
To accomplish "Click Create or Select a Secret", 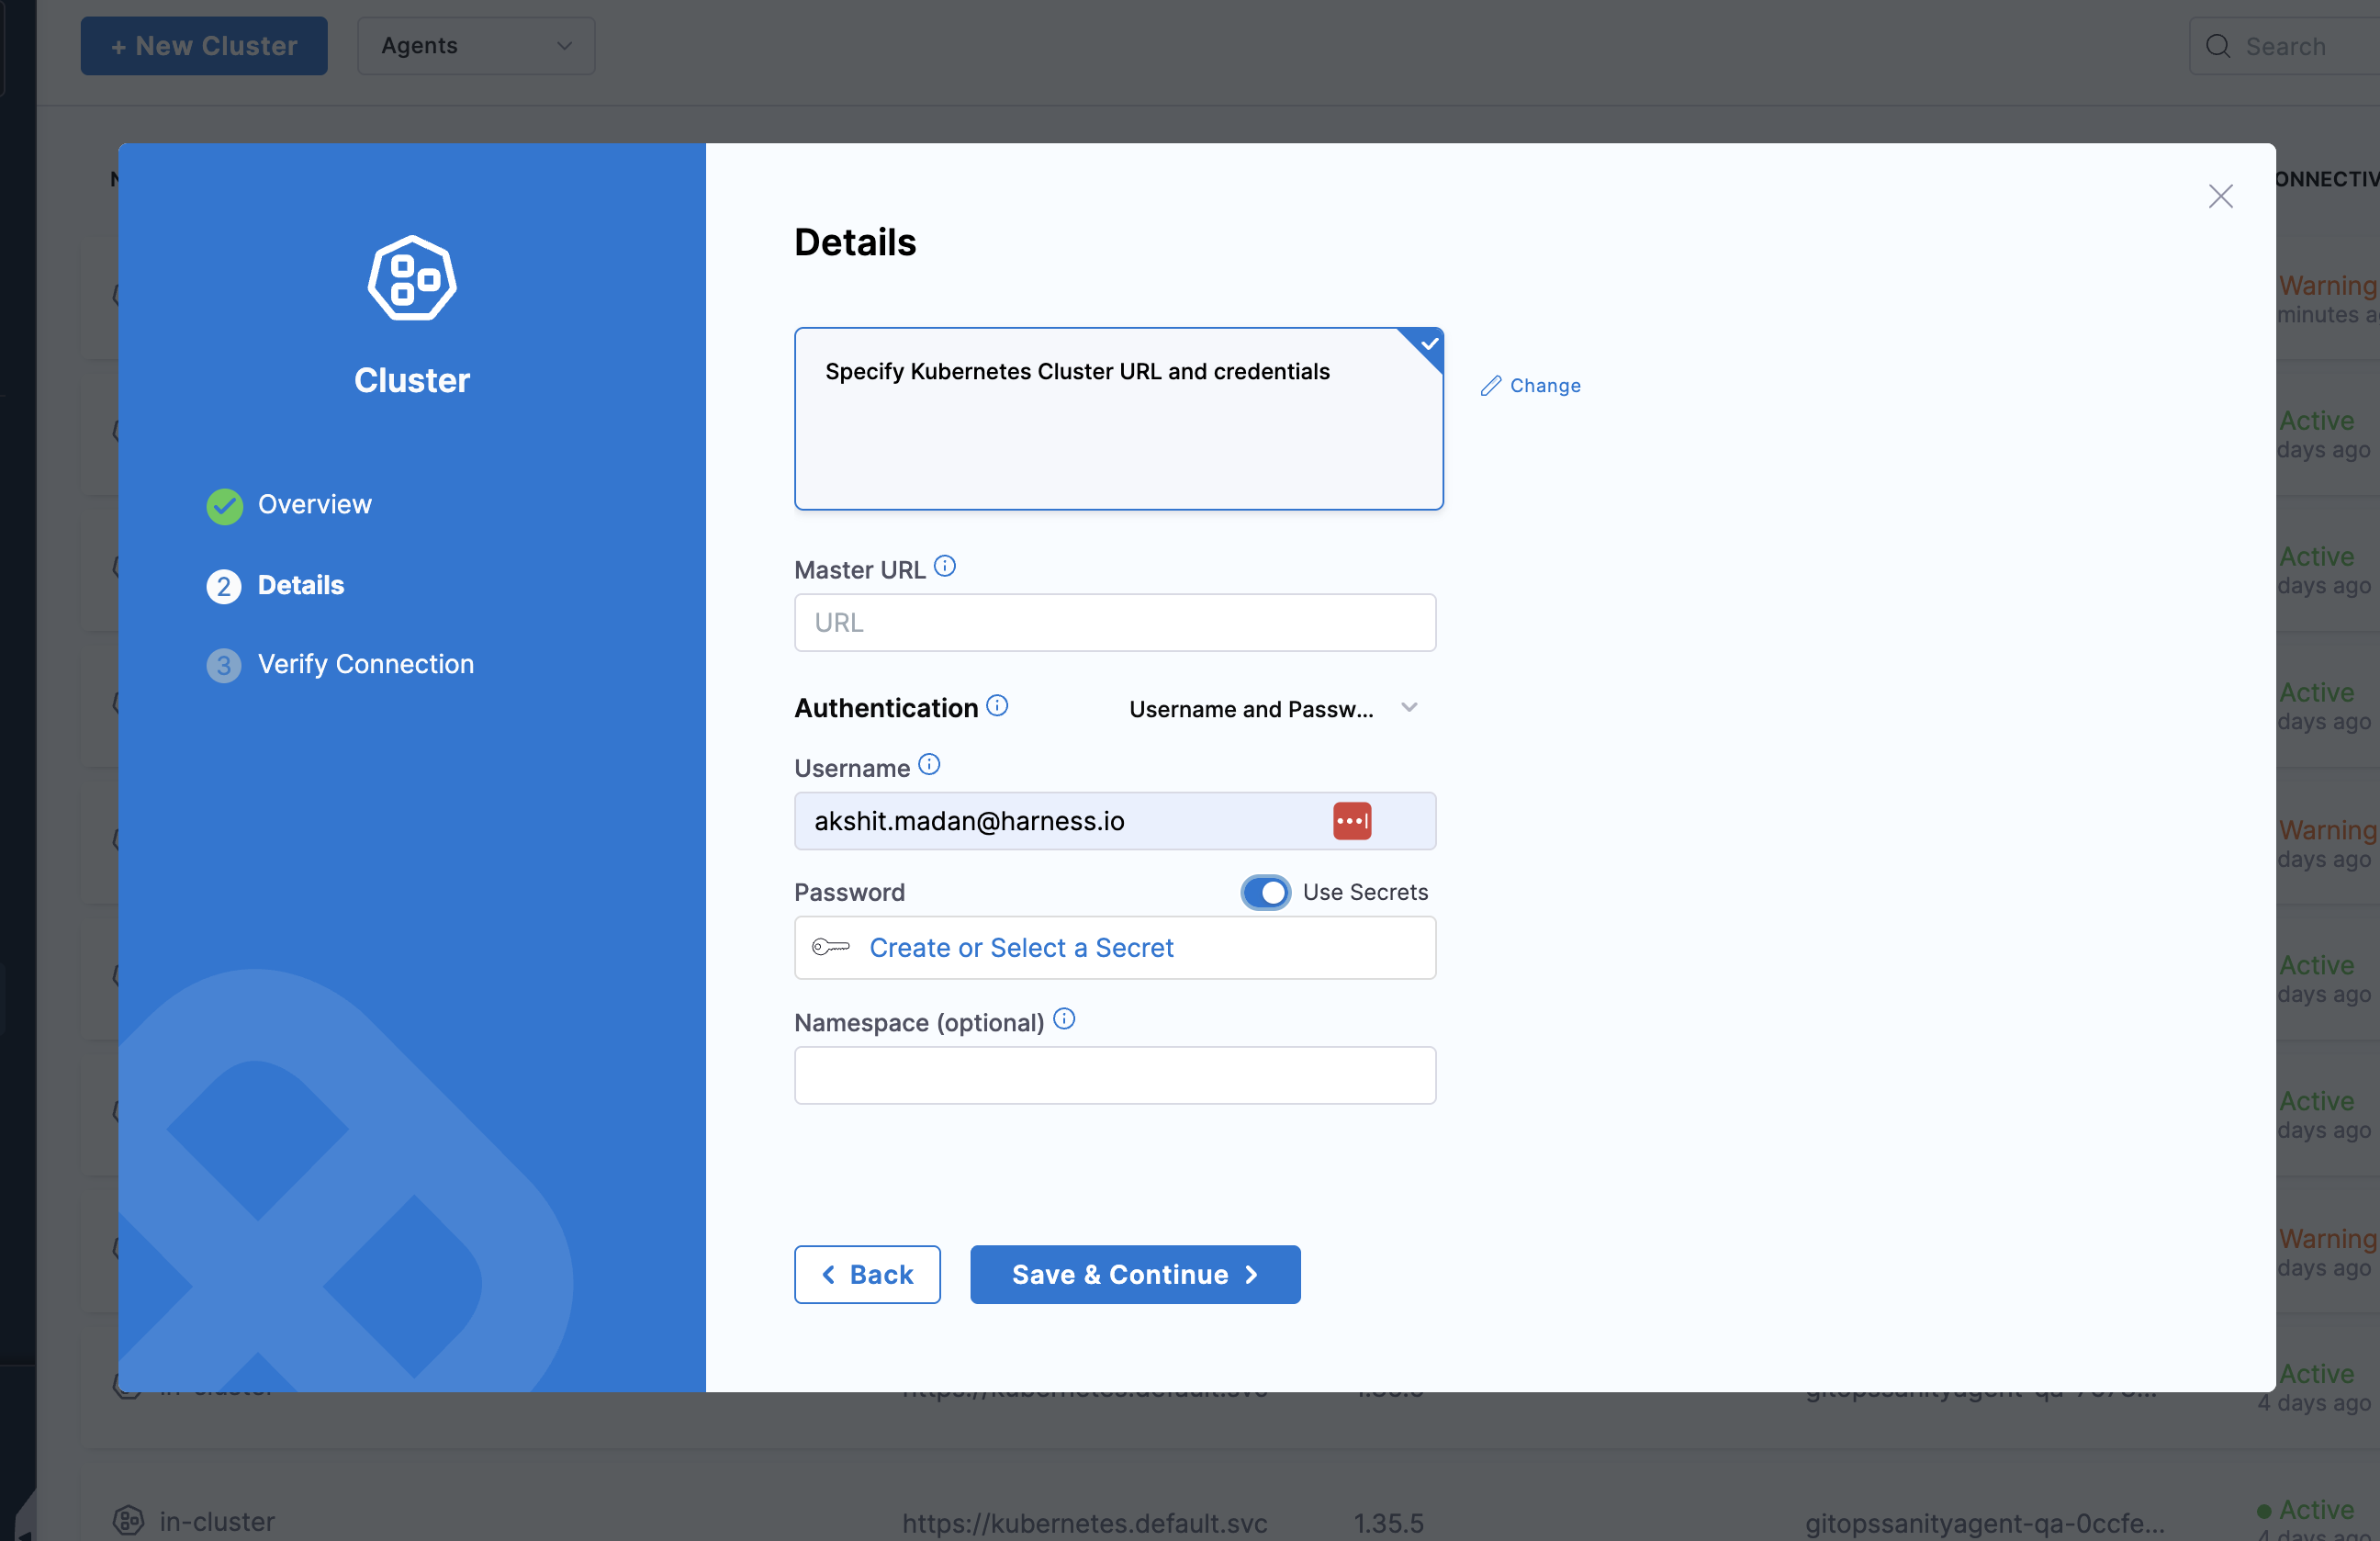I will (x=1020, y=947).
